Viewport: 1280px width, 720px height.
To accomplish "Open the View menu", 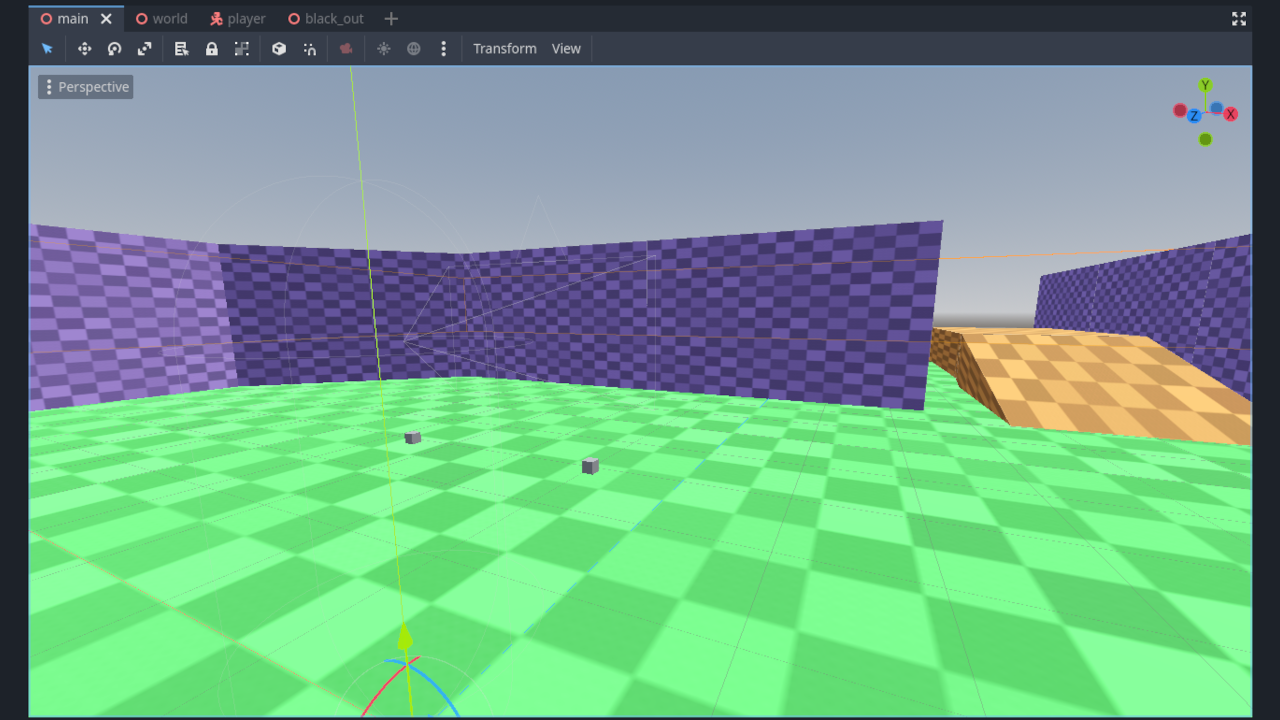I will (566, 48).
